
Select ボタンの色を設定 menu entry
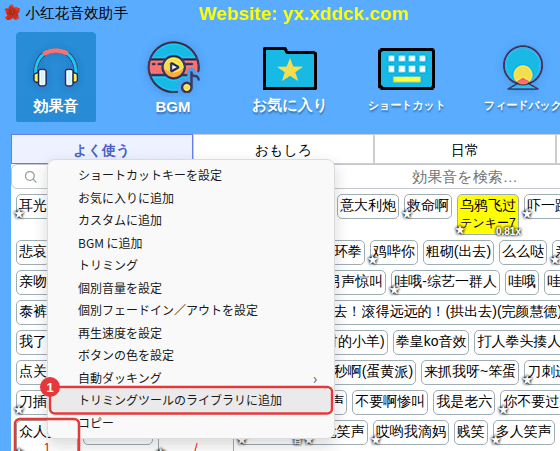(x=191, y=355)
